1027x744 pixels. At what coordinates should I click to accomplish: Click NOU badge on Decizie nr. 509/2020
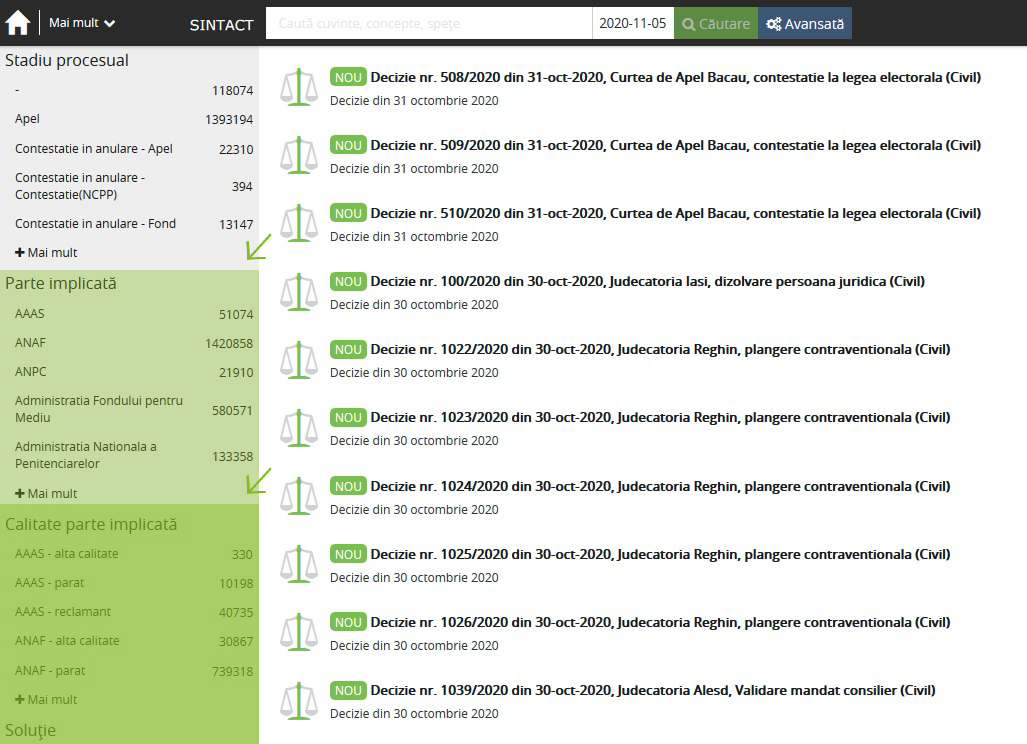(348, 145)
